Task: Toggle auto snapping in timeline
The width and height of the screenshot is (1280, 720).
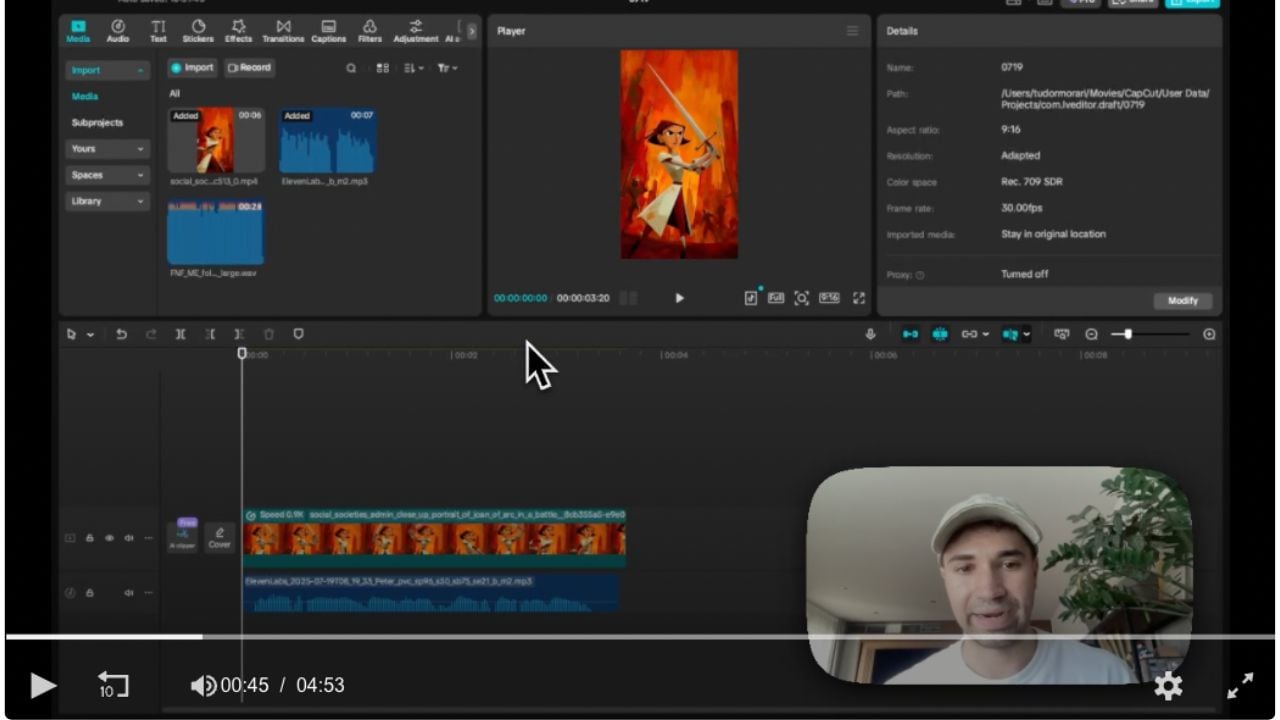Action: 940,334
